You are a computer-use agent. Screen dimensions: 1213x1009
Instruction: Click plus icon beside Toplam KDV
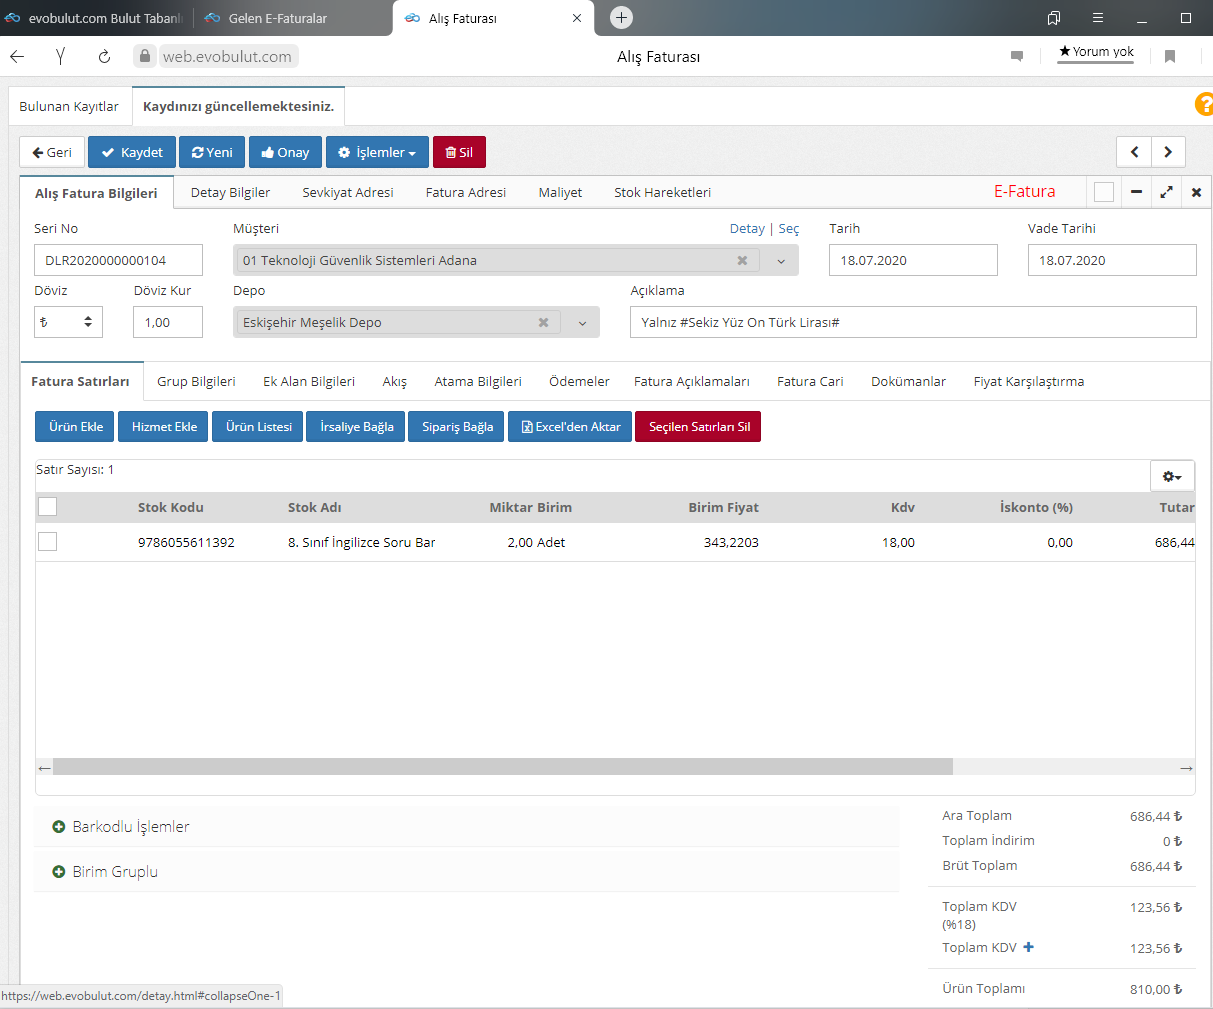pos(1028,947)
